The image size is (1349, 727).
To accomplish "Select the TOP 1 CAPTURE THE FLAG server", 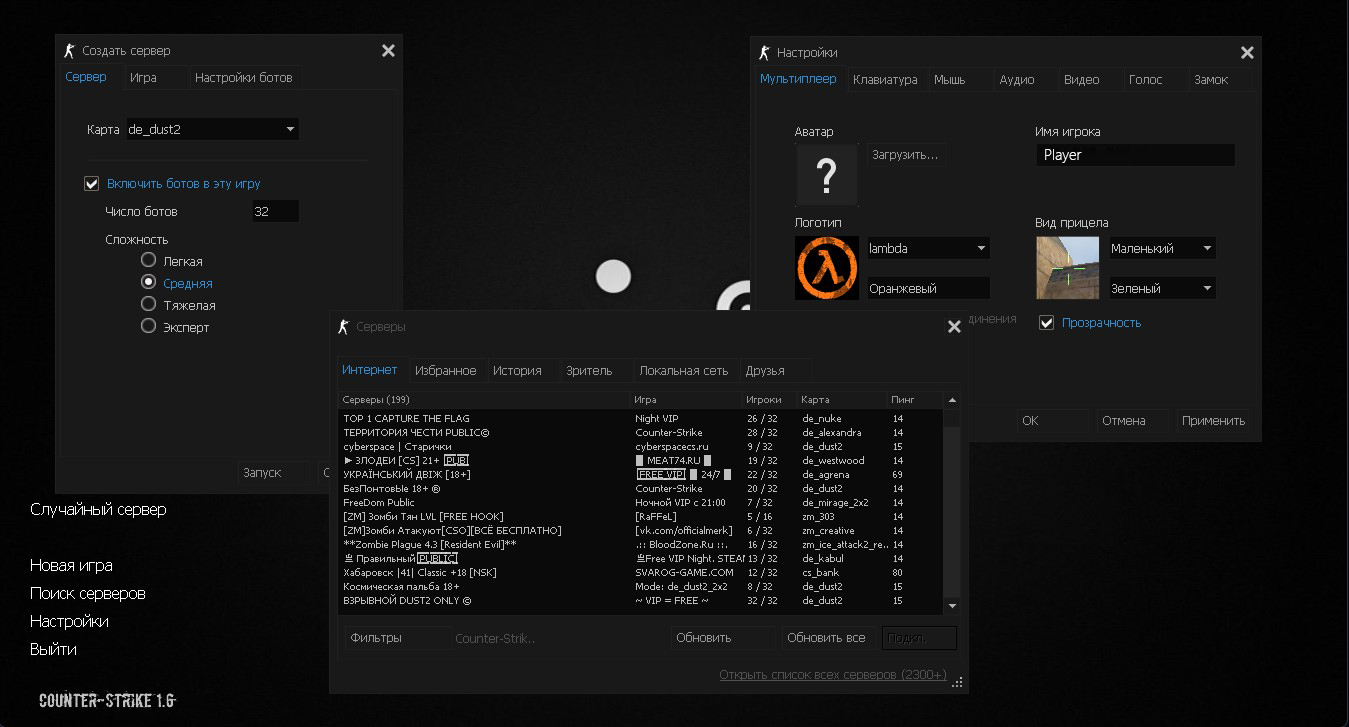I will coord(640,419).
